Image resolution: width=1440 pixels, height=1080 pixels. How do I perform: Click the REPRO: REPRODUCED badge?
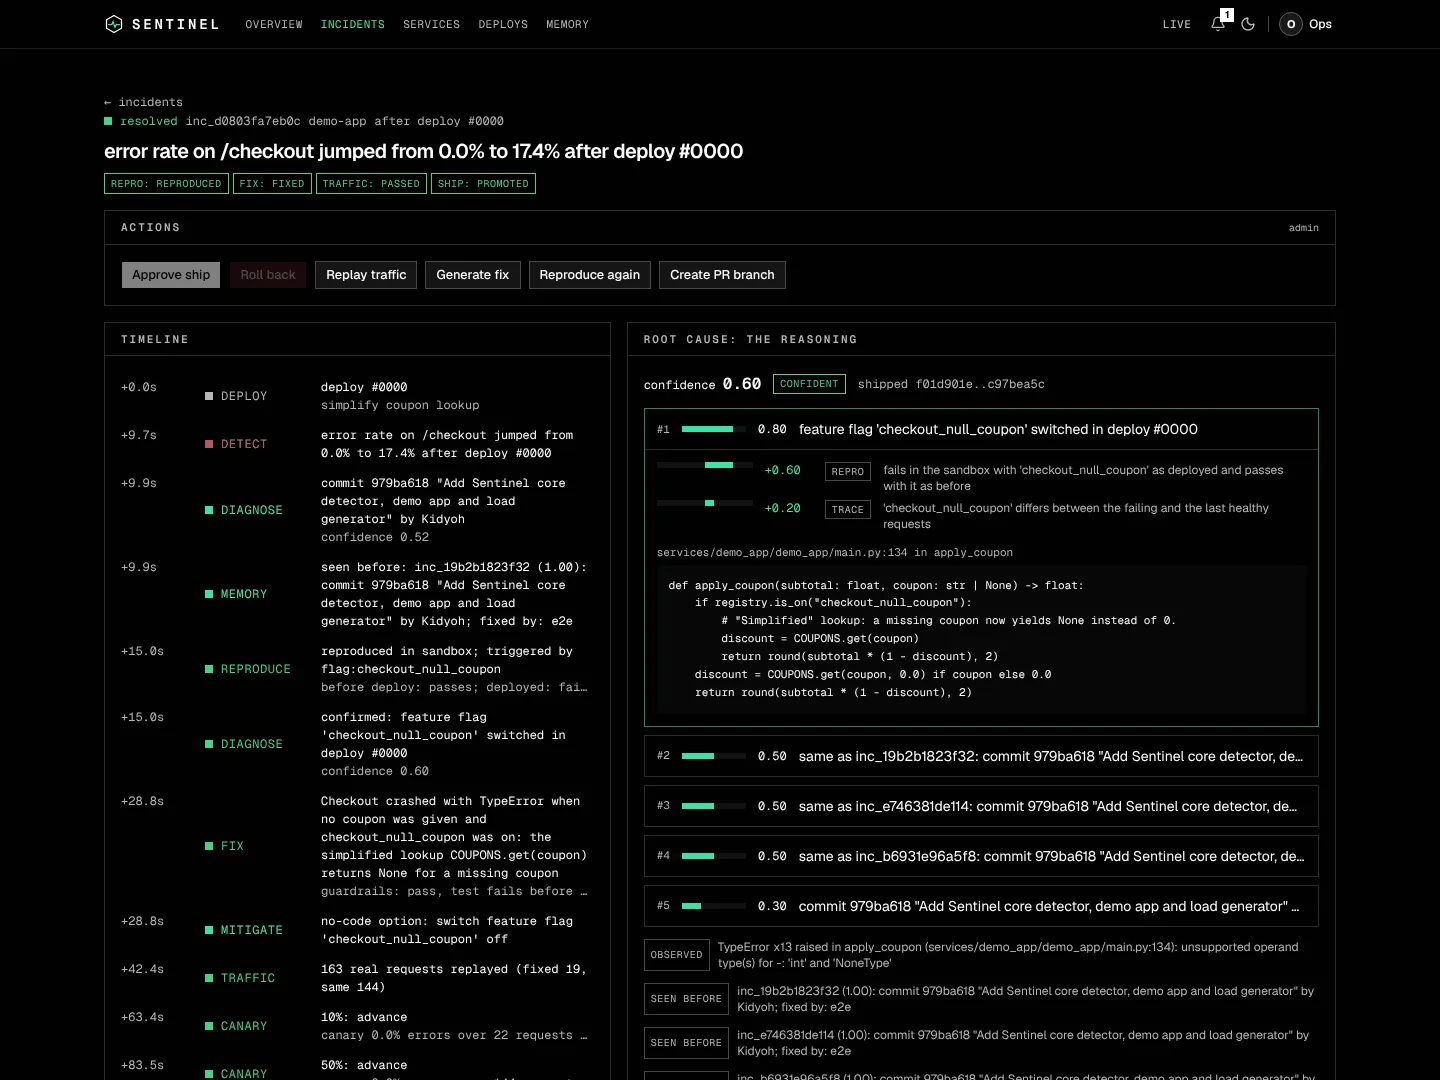pyautogui.click(x=166, y=184)
